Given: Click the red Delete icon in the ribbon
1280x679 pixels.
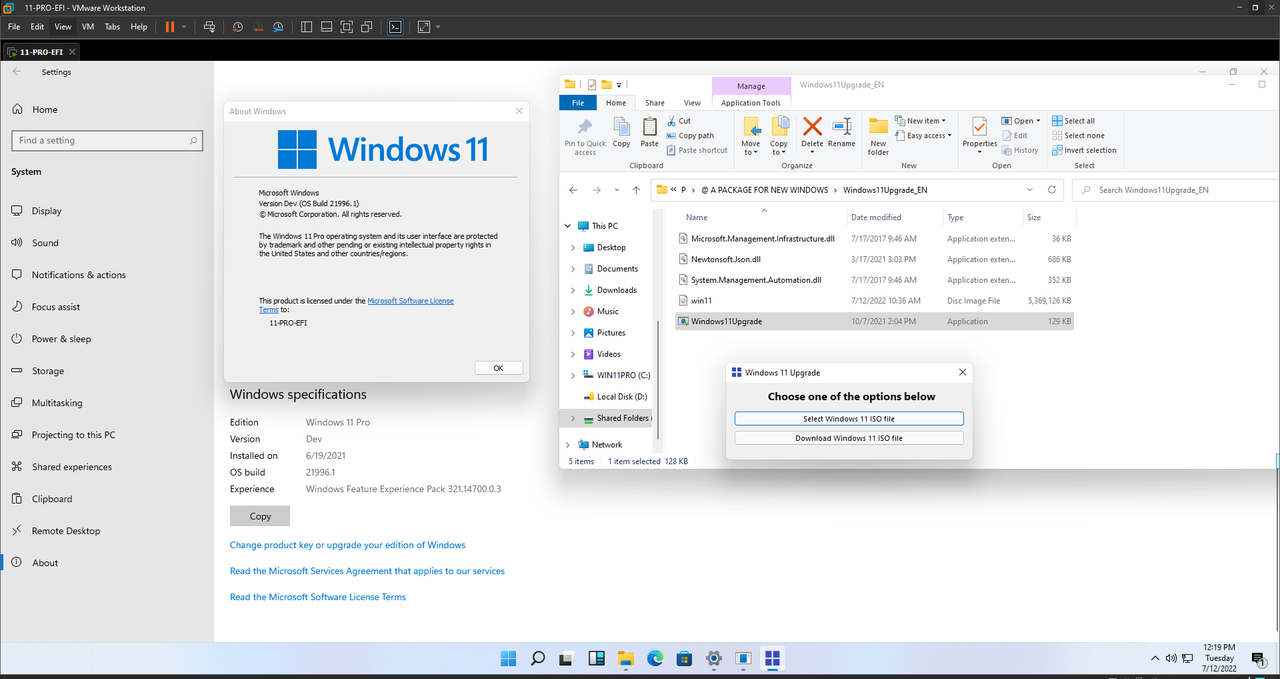Looking at the screenshot, I should click(812, 126).
